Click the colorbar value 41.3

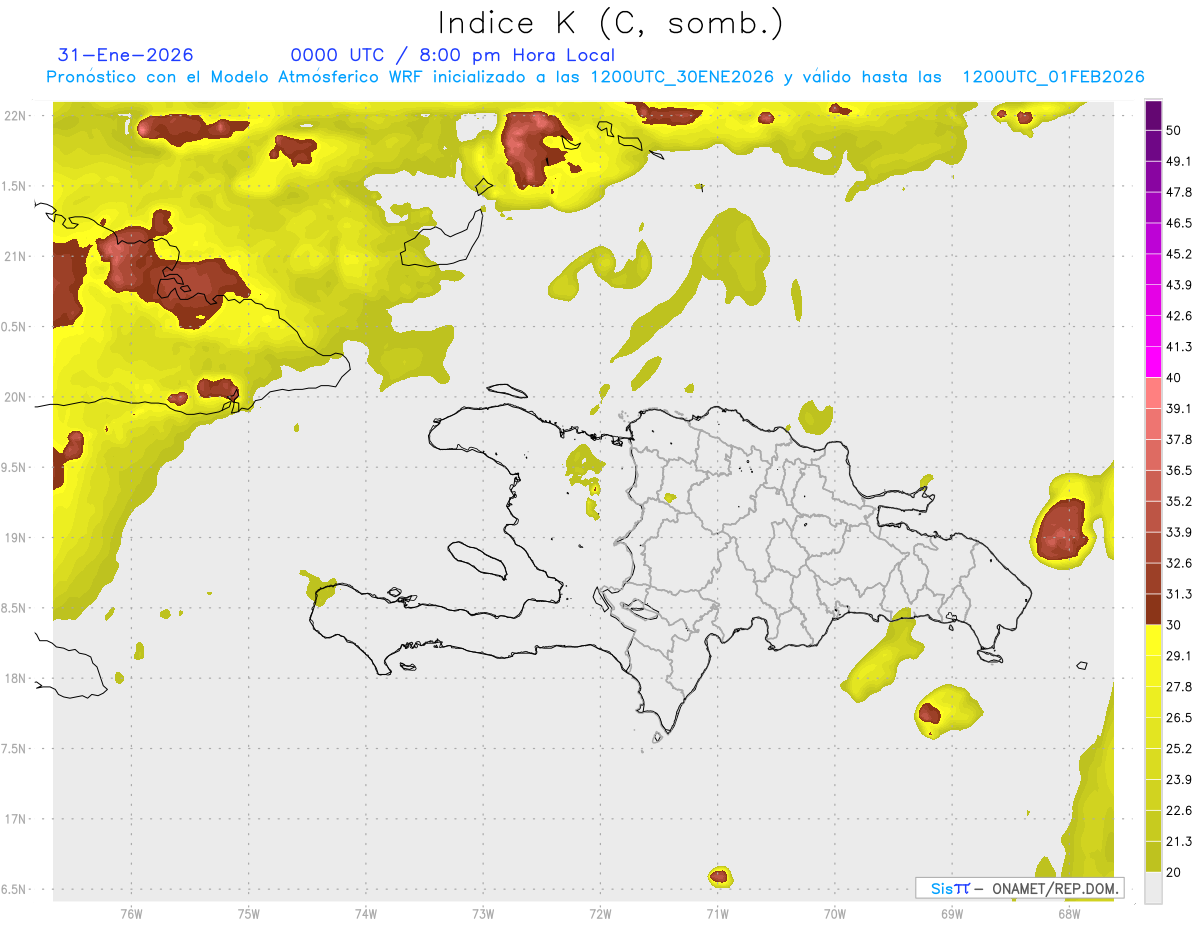(1178, 347)
